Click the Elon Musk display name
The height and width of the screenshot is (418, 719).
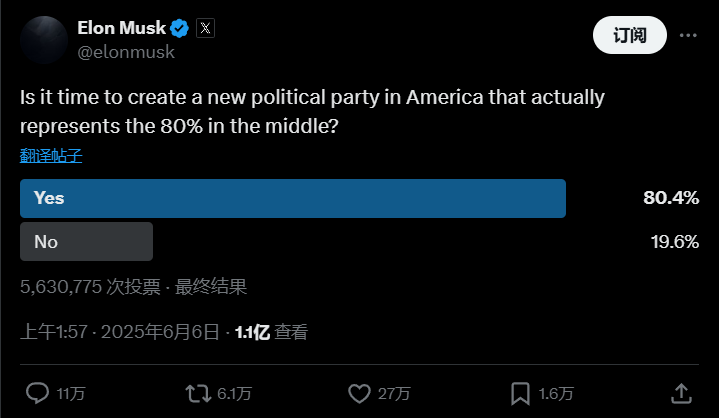(121, 28)
